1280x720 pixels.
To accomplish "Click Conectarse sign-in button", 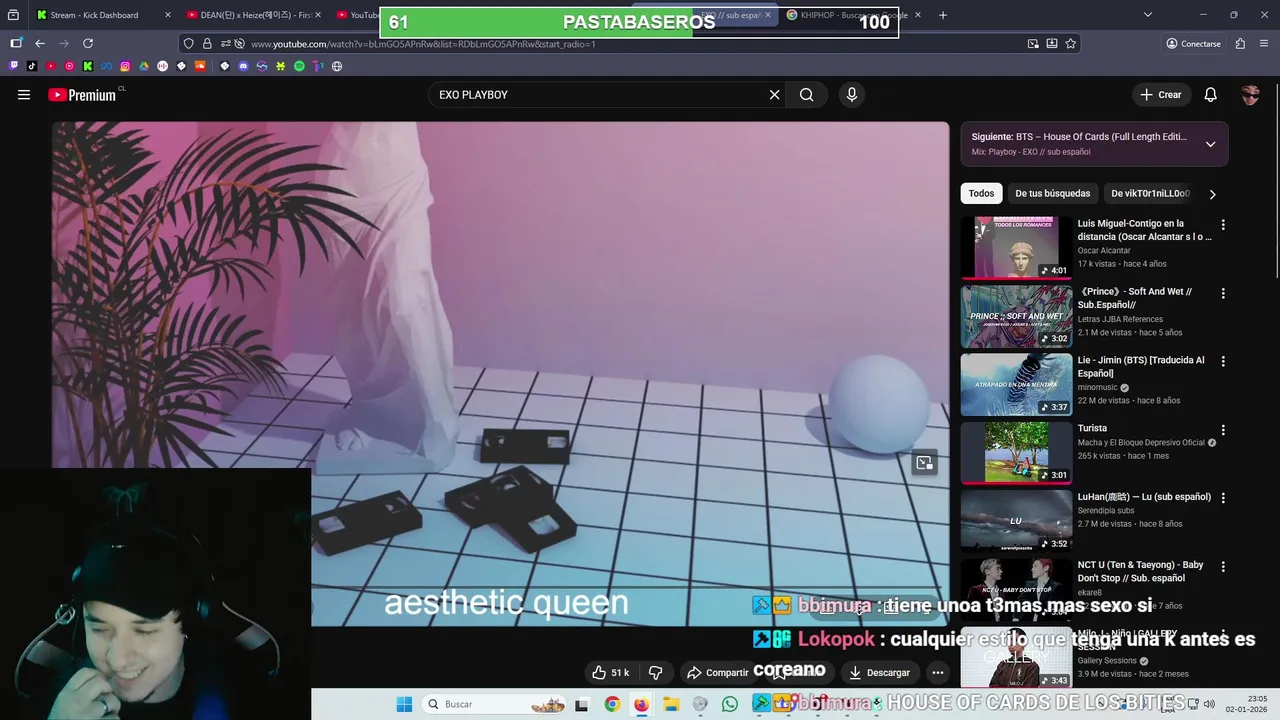I will click(x=1193, y=43).
